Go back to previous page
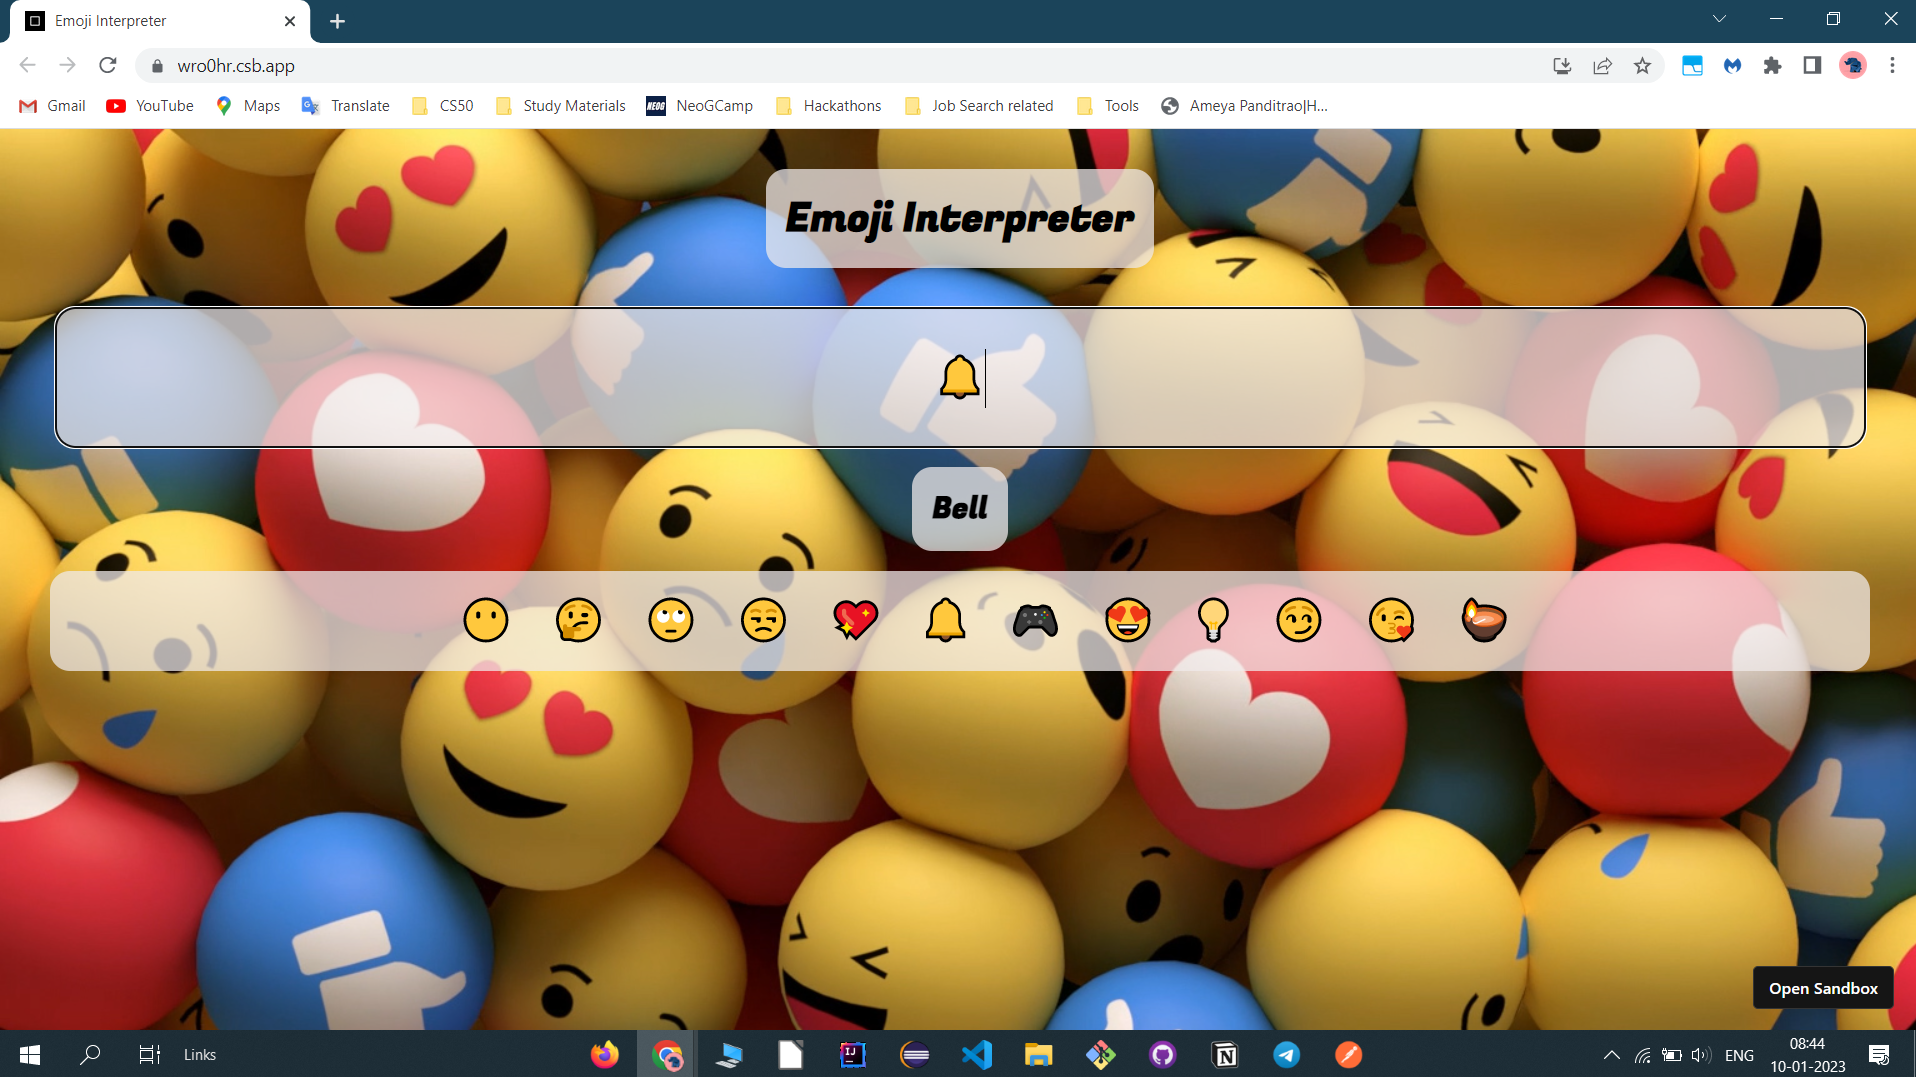Screen dimensions: 1916x1077 pyautogui.click(x=28, y=66)
